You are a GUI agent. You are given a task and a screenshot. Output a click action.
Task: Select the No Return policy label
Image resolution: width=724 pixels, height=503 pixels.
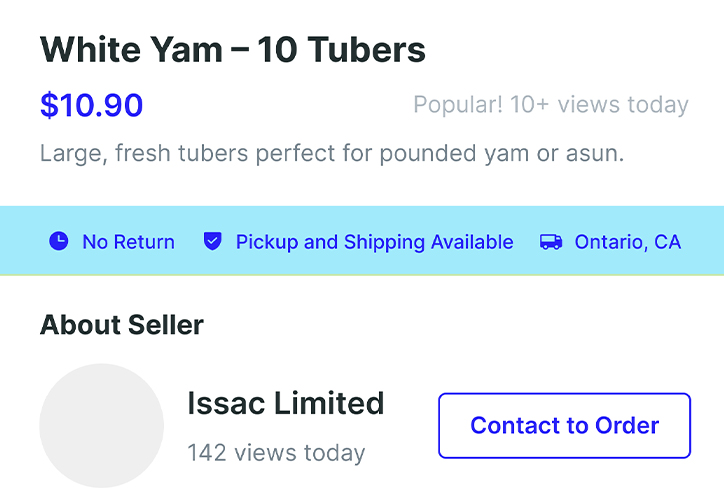tap(128, 242)
